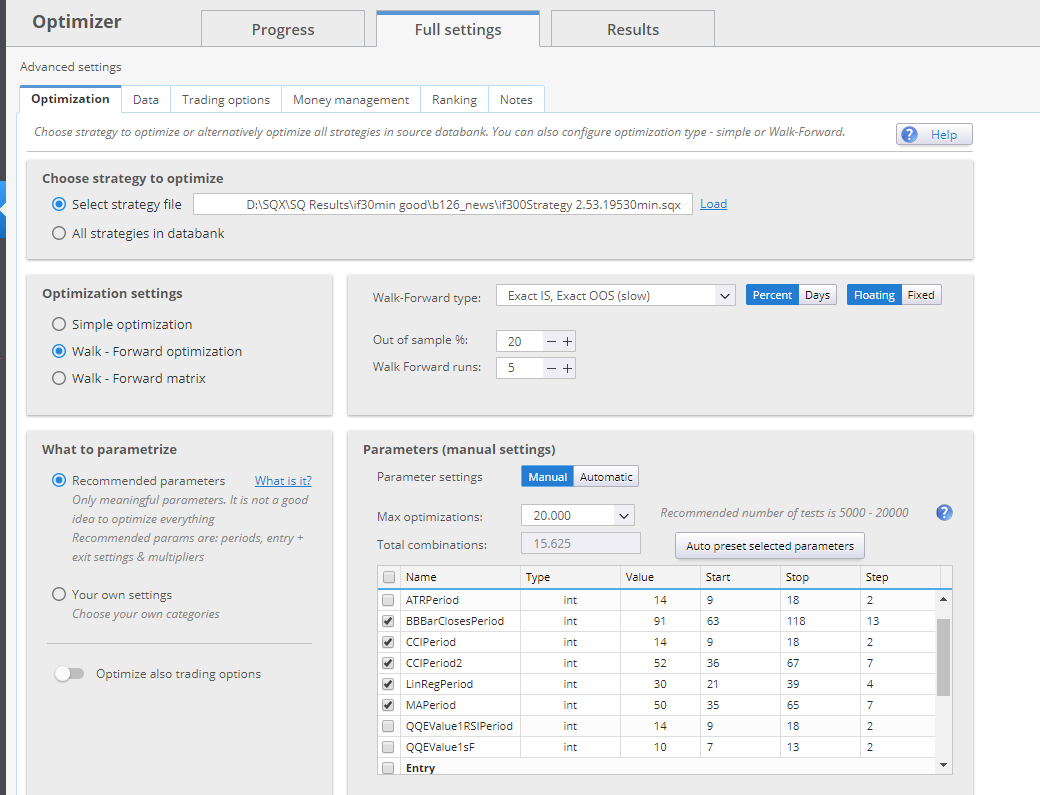Select Walk - Forward optimization radio button
This screenshot has width=1040, height=795.
click(x=59, y=351)
